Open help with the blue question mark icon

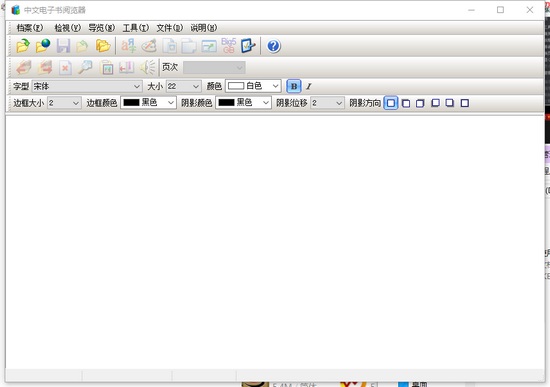[x=274, y=46]
